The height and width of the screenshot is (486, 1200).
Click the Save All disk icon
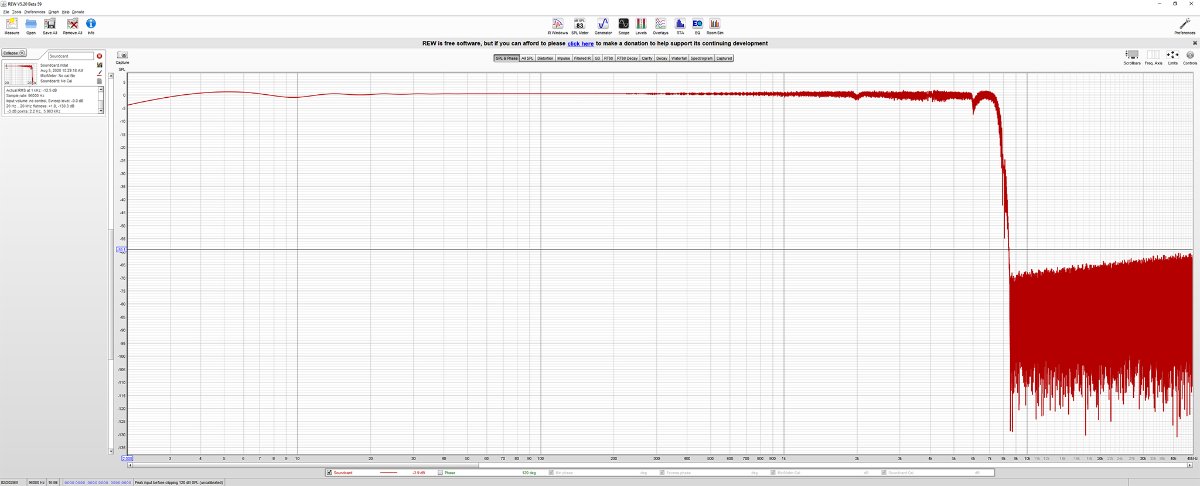[x=49, y=24]
